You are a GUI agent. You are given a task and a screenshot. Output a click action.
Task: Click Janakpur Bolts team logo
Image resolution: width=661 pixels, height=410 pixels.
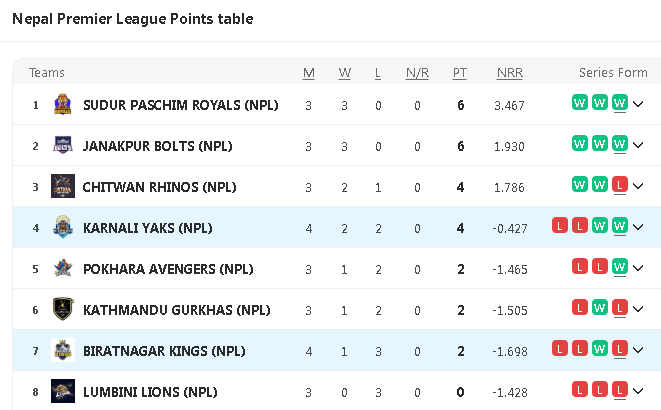pyautogui.click(x=63, y=145)
